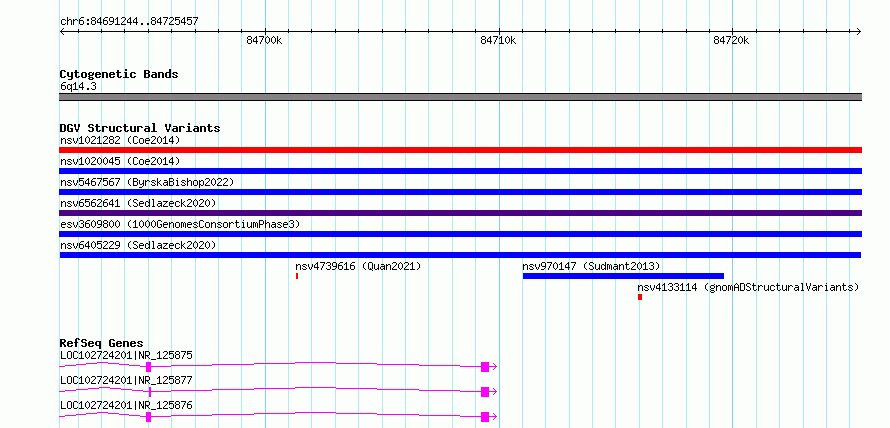Screen dimensions: 890x428
Task: Click the thin first exon of NR_125877
Action: [x=149, y=392]
